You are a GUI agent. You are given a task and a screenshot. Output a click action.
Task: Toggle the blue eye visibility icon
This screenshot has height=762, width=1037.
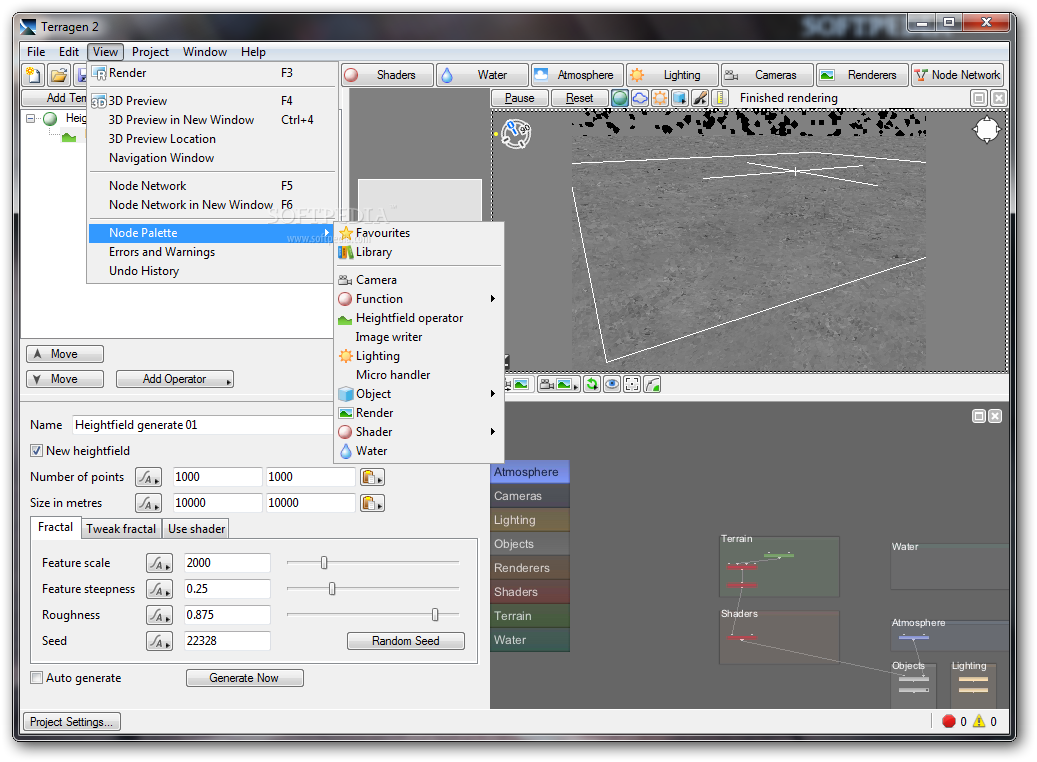[612, 384]
